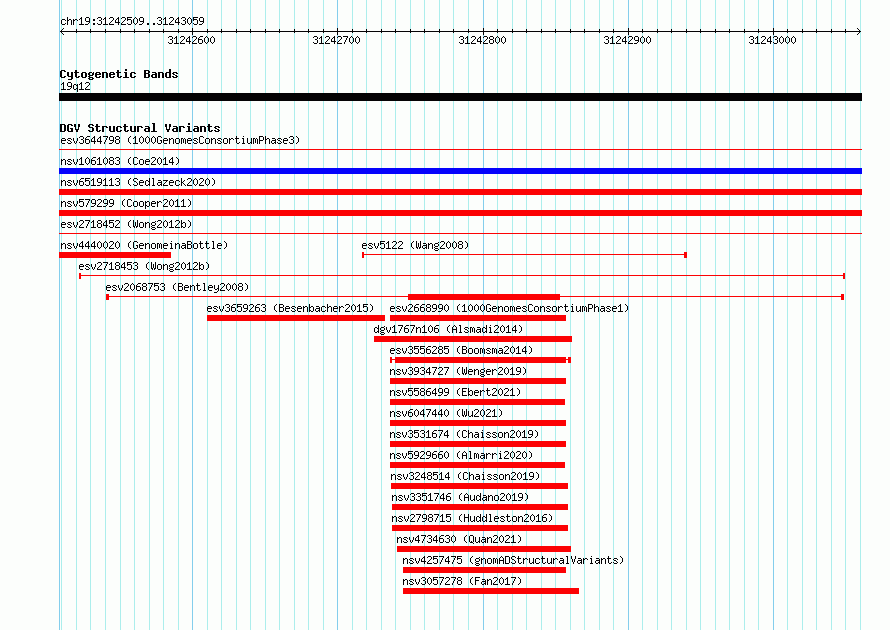Click the red bar under nsv579299
890x630 pixels.
point(460,213)
